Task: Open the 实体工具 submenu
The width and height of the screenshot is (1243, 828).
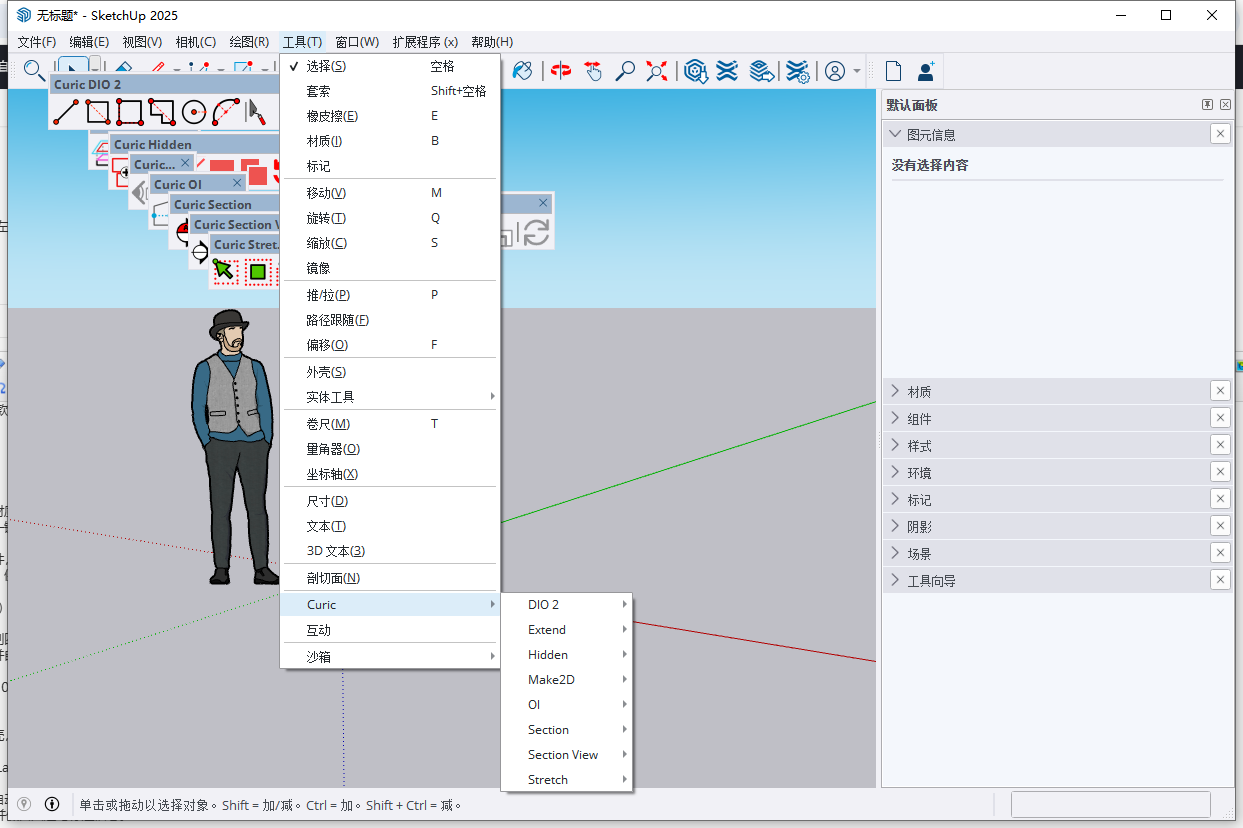Action: coord(390,397)
